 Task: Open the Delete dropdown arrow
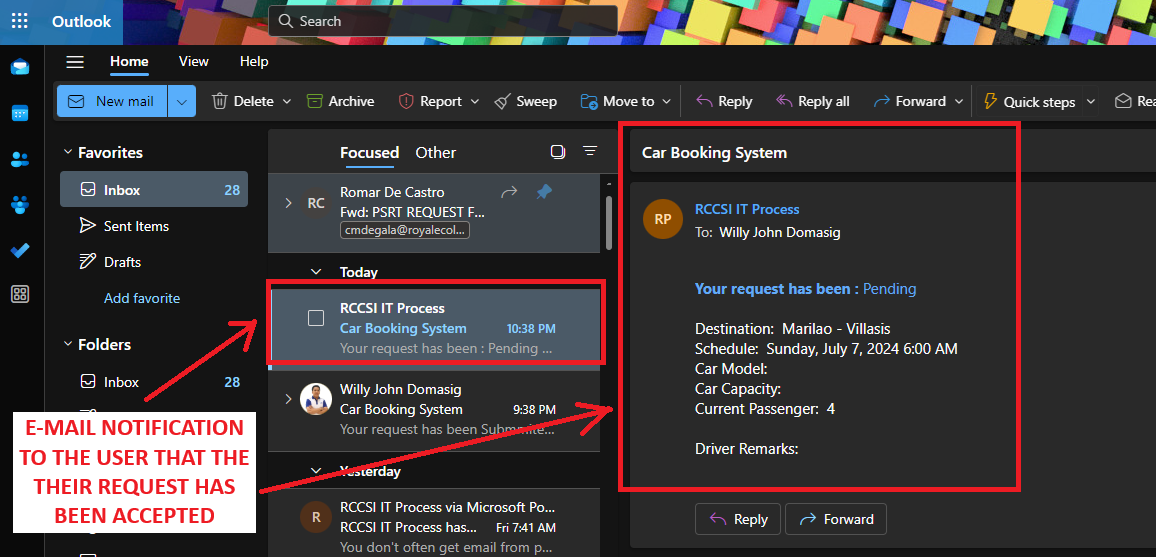coord(287,102)
